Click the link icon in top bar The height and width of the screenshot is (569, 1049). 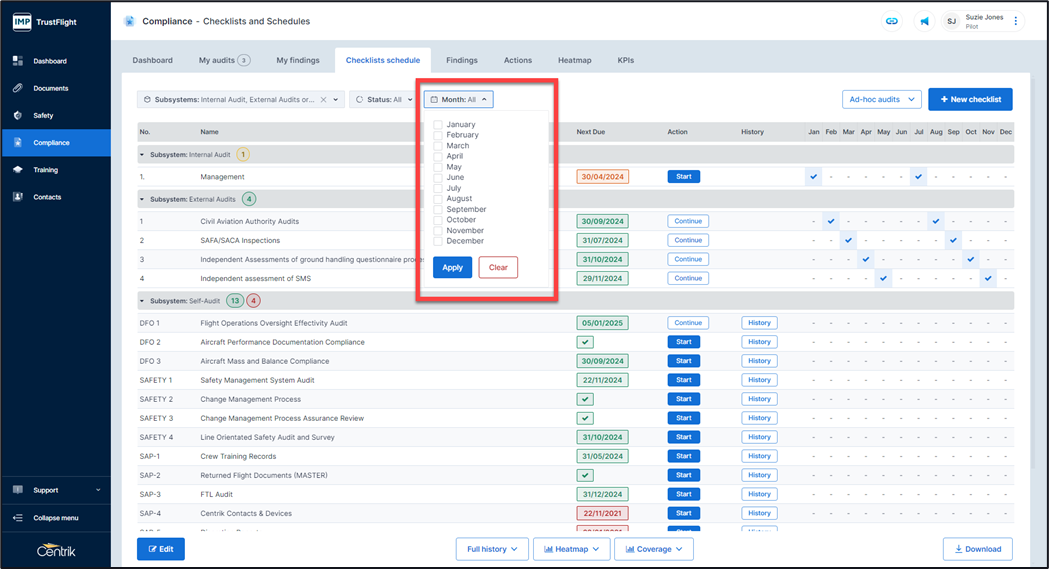890,21
